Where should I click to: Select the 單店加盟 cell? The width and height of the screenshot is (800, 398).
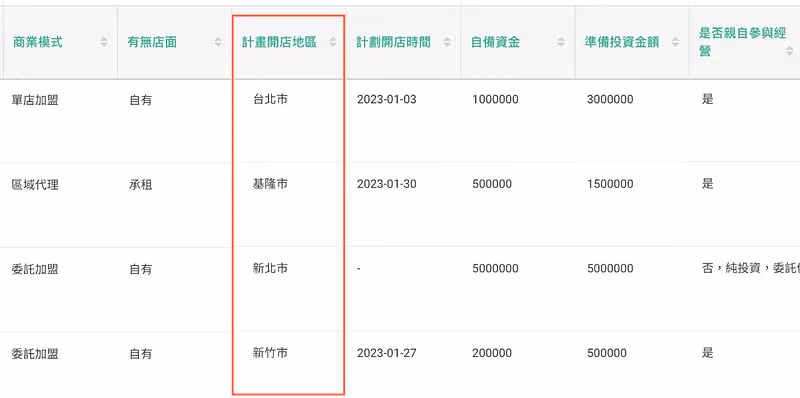[x=35, y=100]
